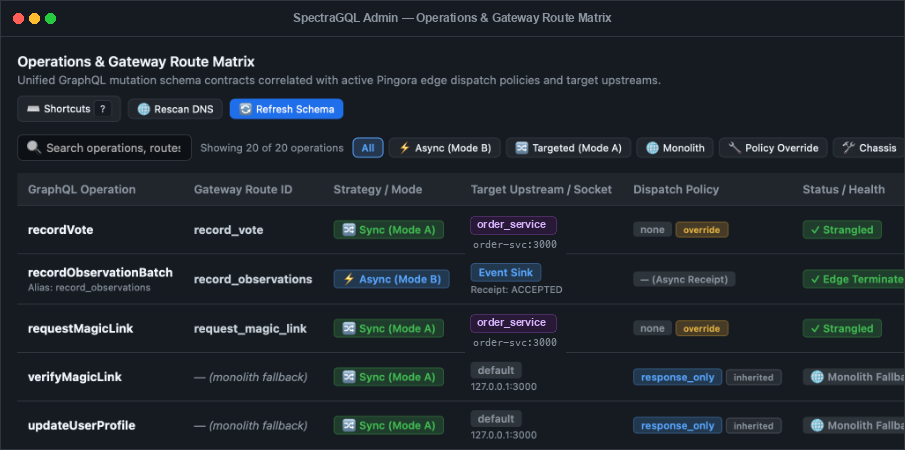Image resolution: width=905 pixels, height=450 pixels.
Task: Click the Receipt: ACCEPTED text
Action: [516, 290]
